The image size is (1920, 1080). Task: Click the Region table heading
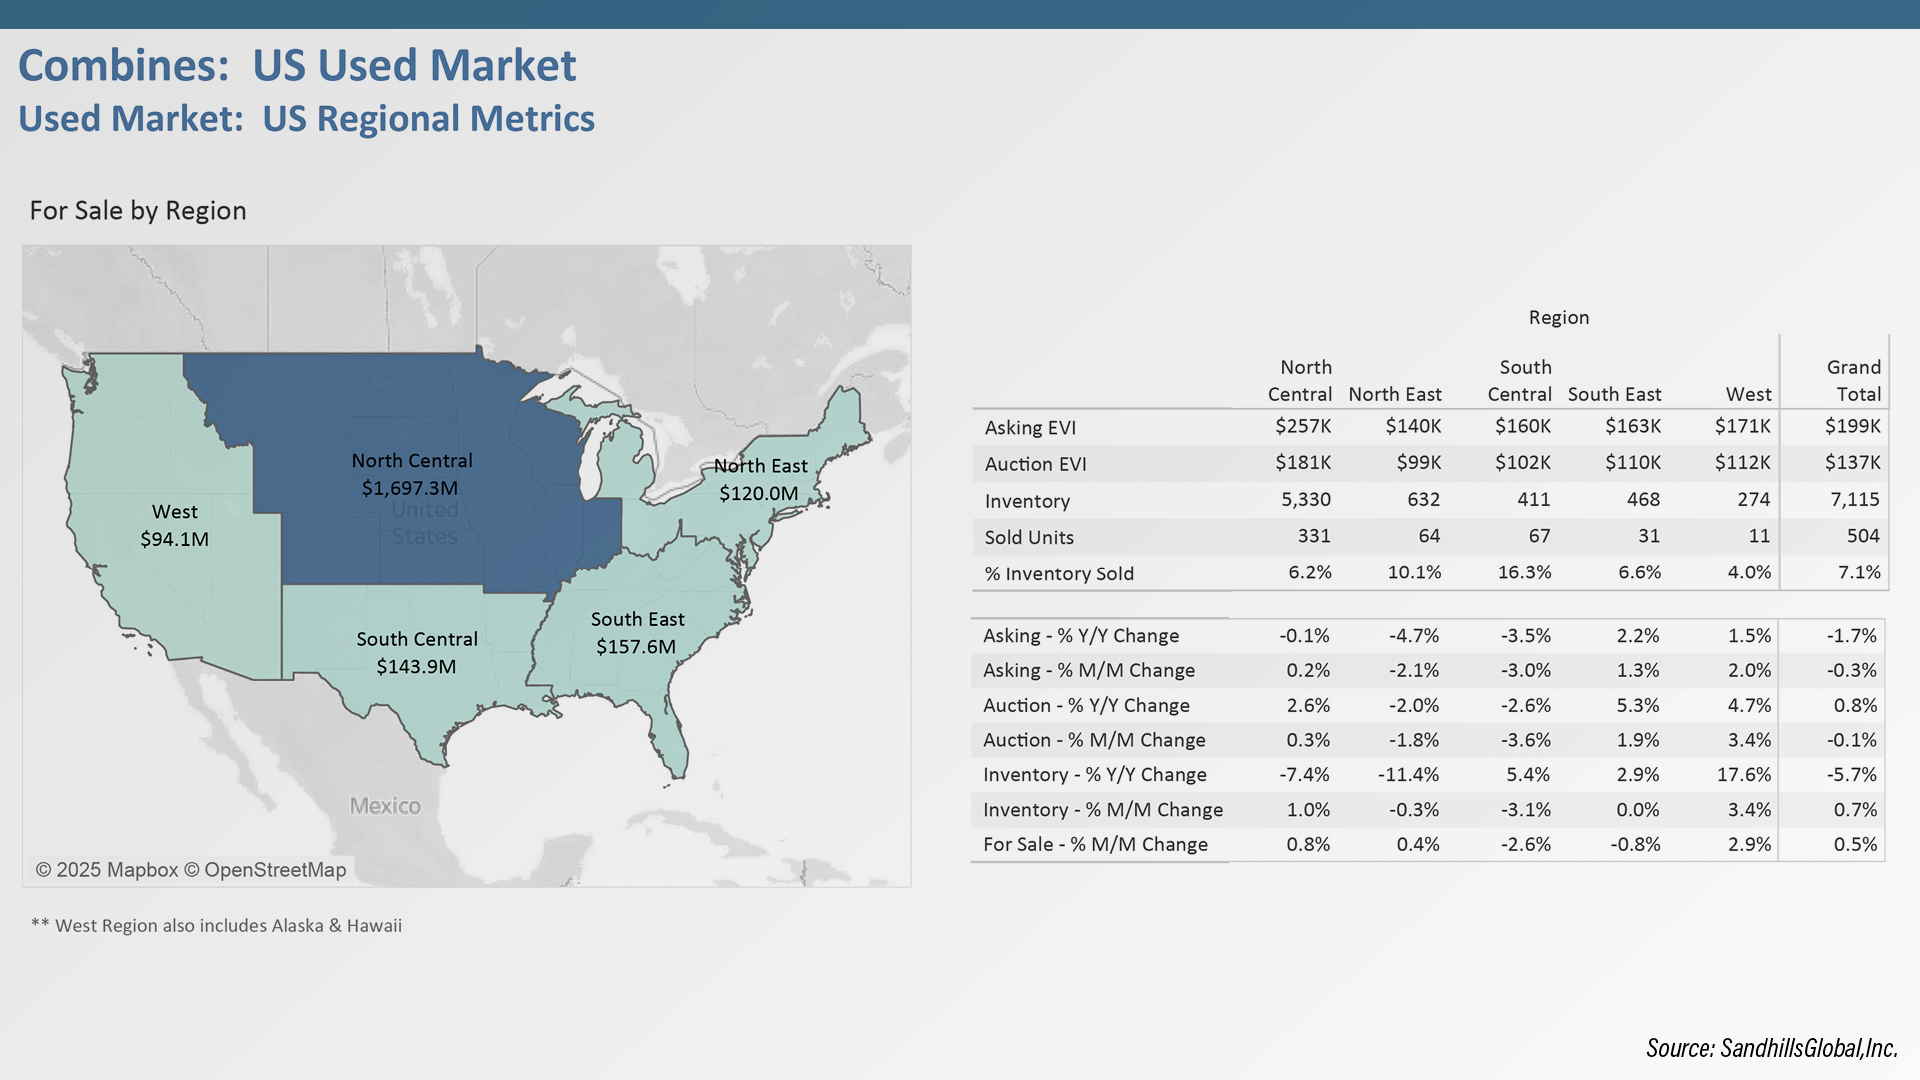[x=1558, y=318]
